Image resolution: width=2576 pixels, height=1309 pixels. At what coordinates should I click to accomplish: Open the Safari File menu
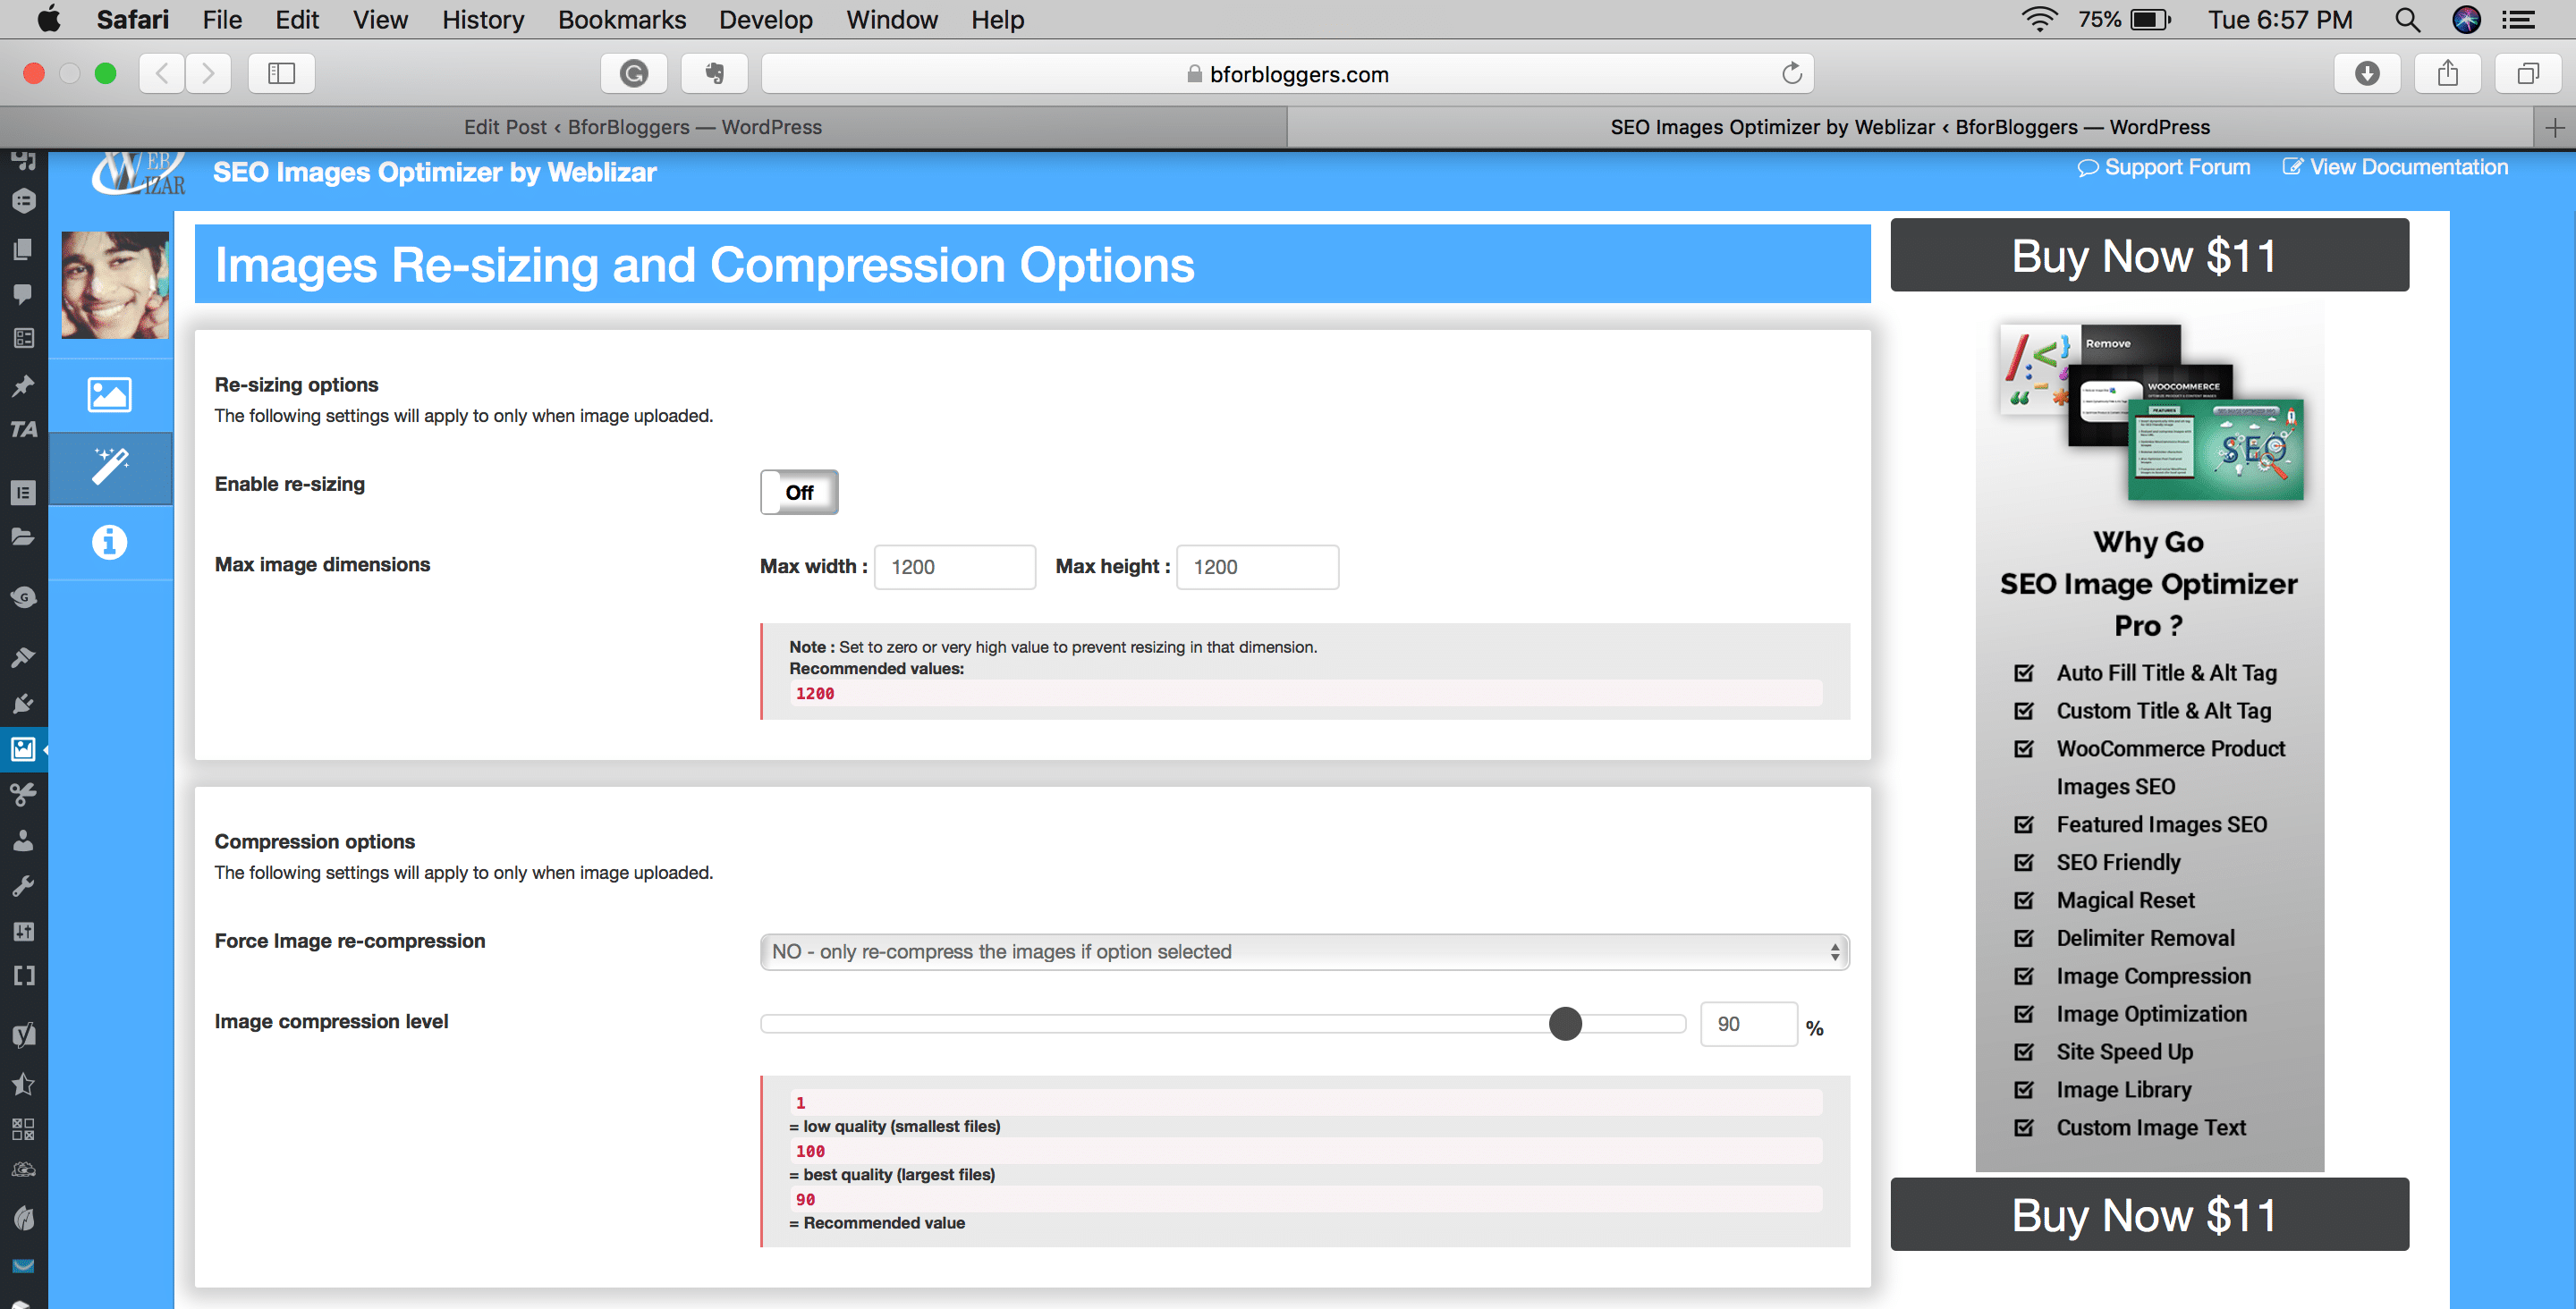(222, 20)
